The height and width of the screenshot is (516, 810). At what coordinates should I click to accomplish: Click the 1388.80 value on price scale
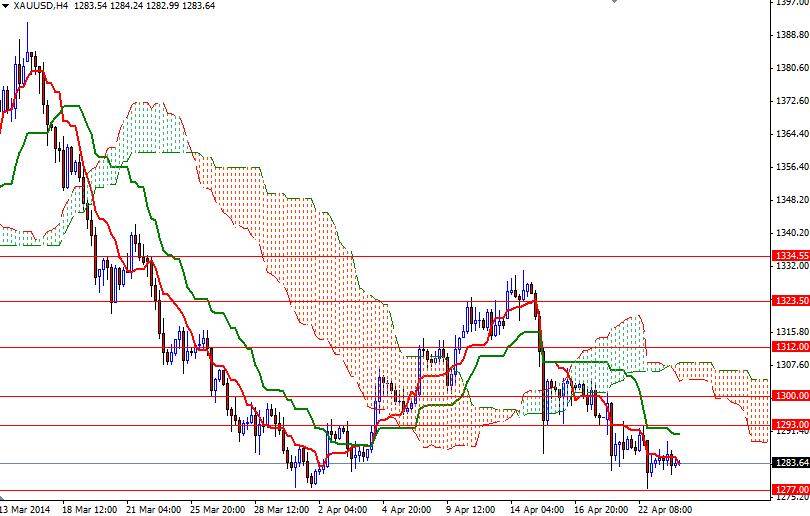(x=792, y=35)
